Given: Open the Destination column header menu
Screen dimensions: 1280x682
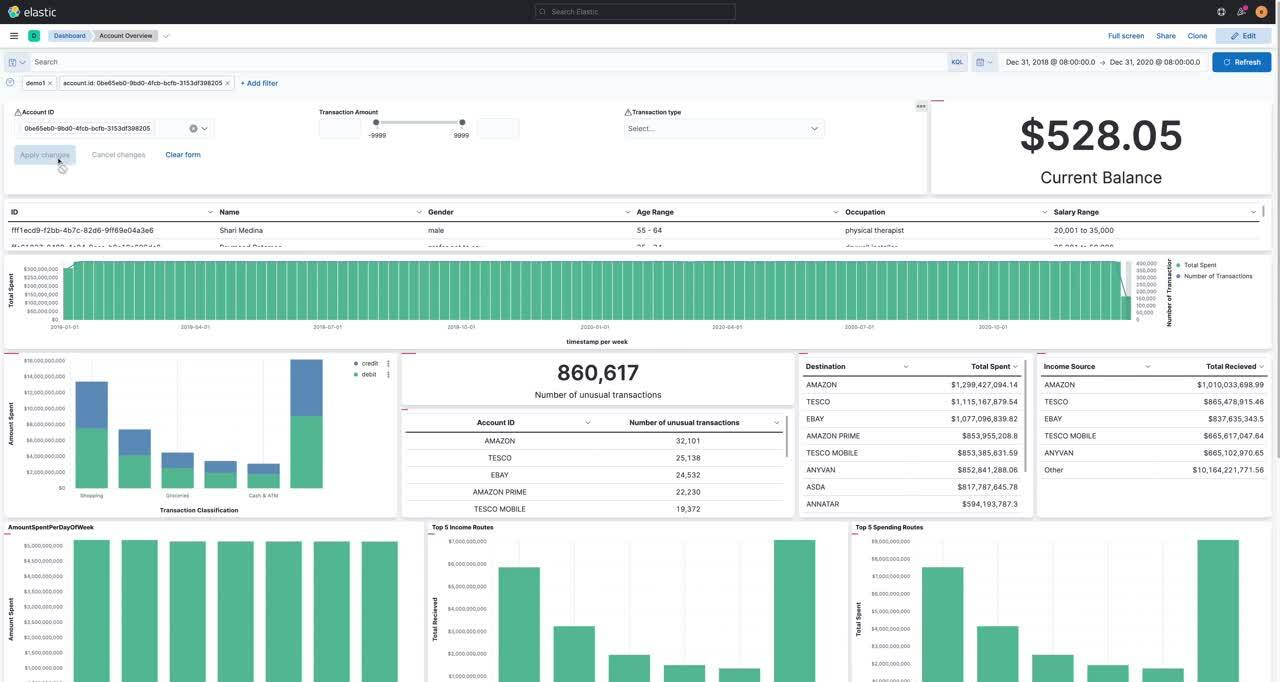Looking at the screenshot, I should click(x=906, y=367).
